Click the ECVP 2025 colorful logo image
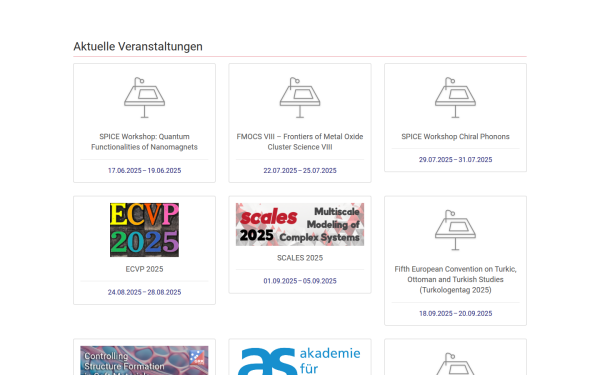 pyautogui.click(x=144, y=230)
